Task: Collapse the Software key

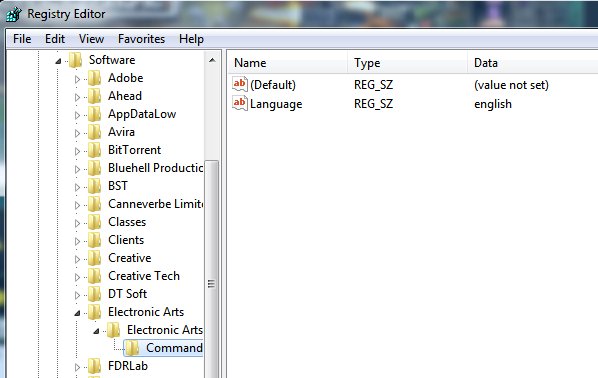Action: (x=58, y=61)
